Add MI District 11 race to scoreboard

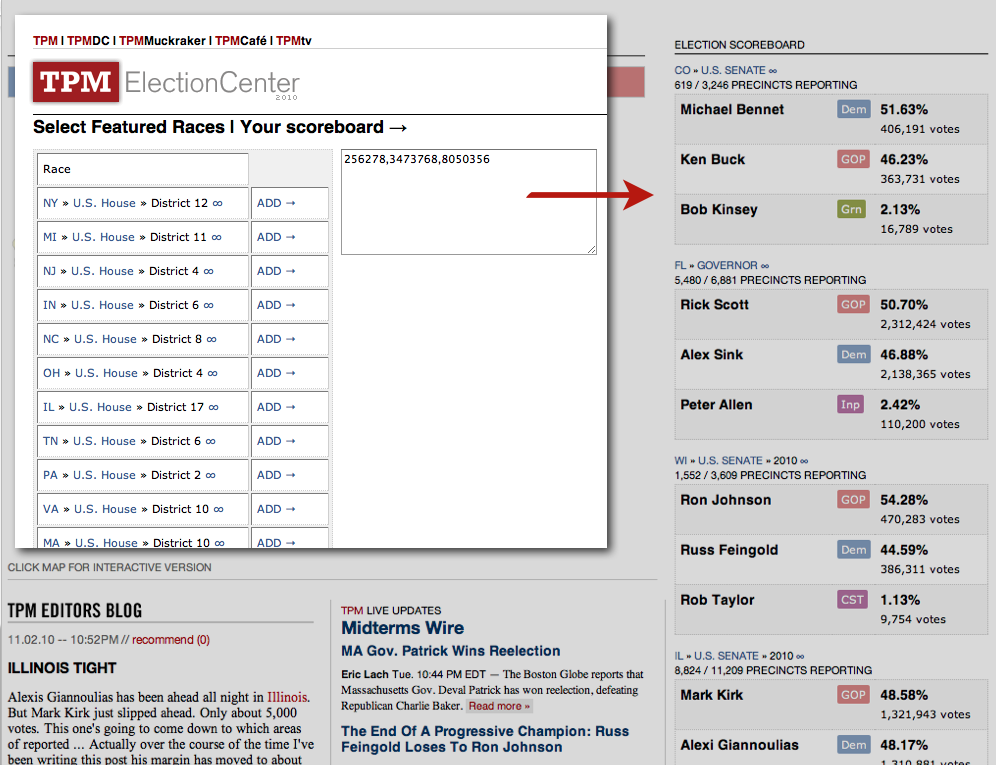(x=276, y=237)
